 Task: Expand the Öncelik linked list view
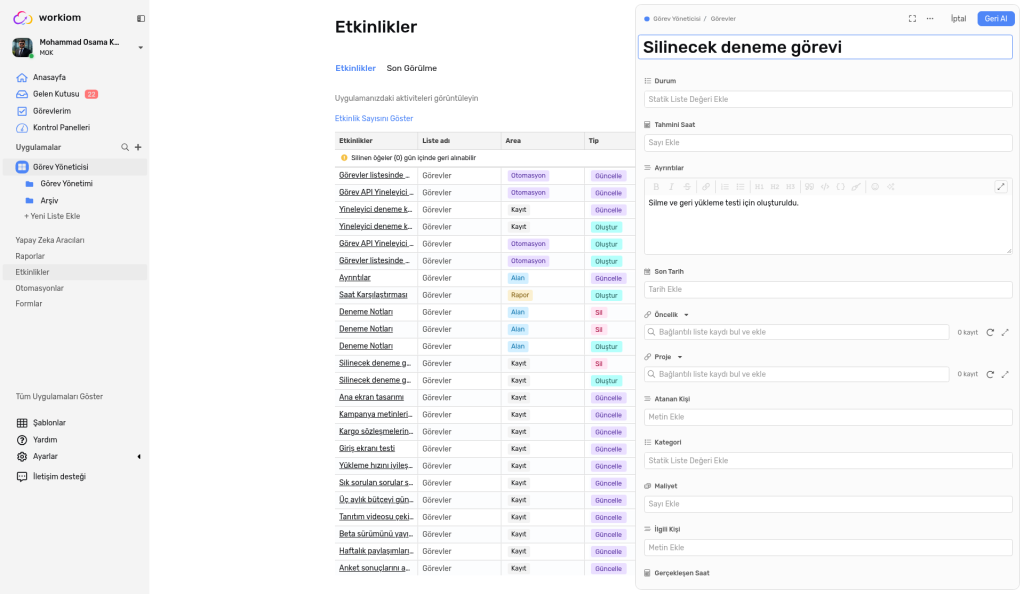point(1005,332)
